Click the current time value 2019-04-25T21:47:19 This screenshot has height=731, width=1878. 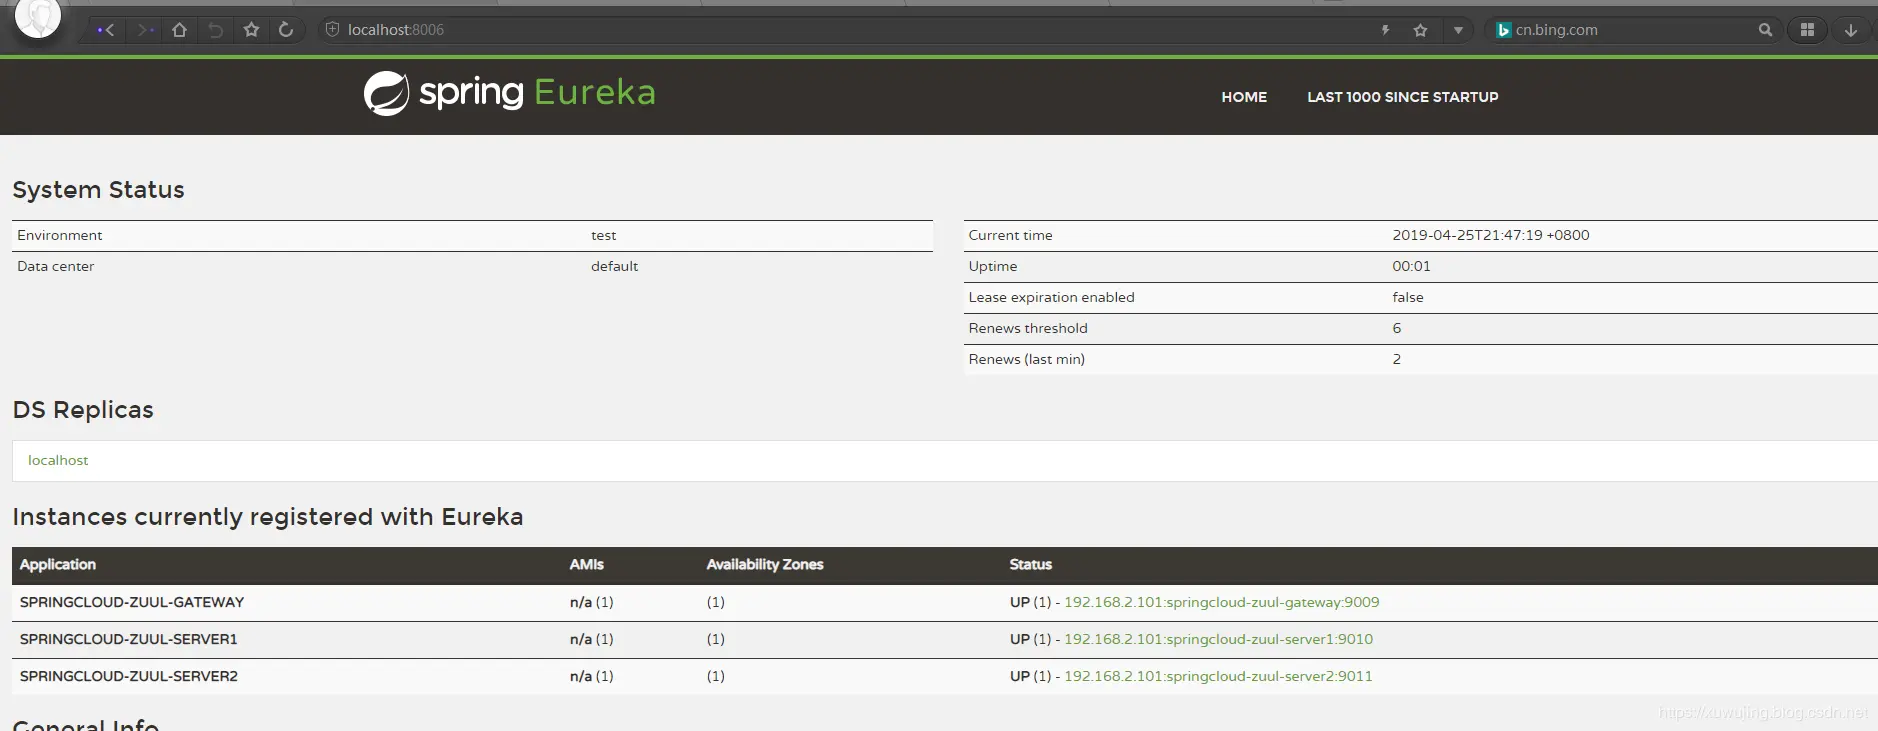(1490, 235)
